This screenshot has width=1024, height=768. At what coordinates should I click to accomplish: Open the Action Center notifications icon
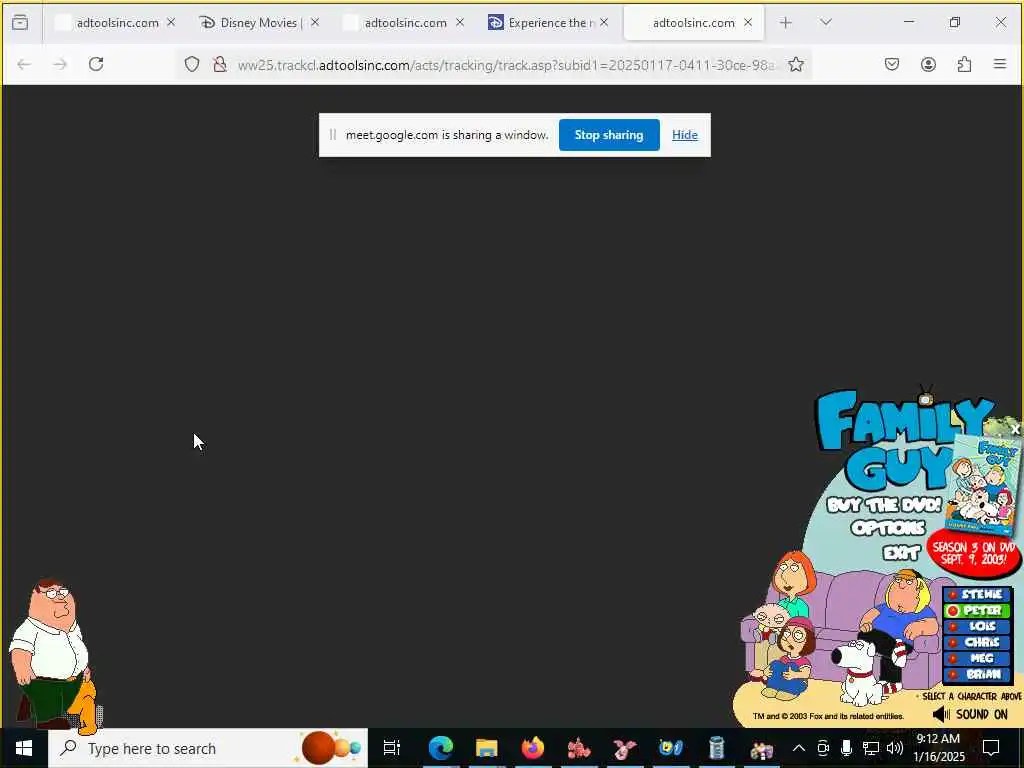991,748
